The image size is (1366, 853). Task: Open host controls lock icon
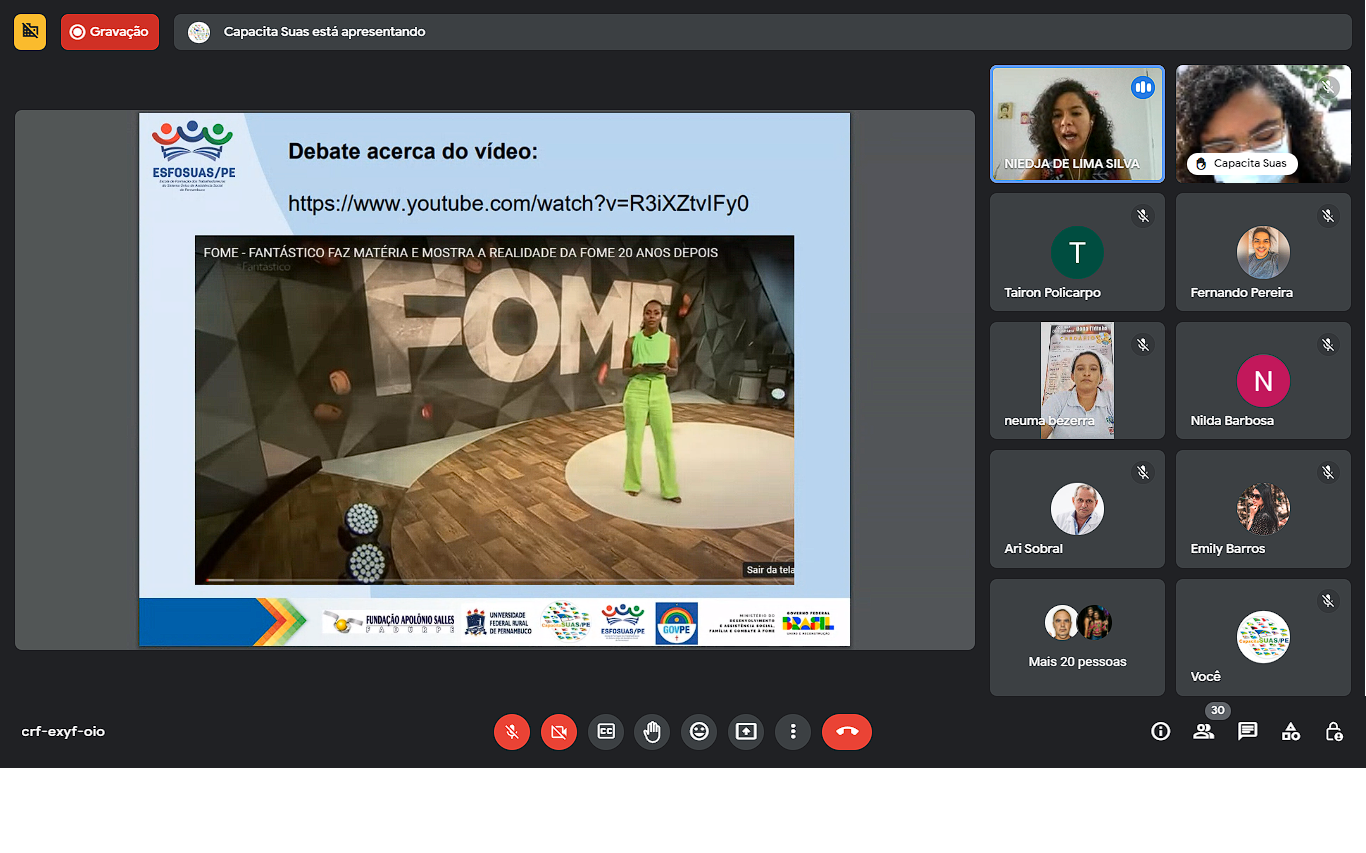pos(1334,732)
